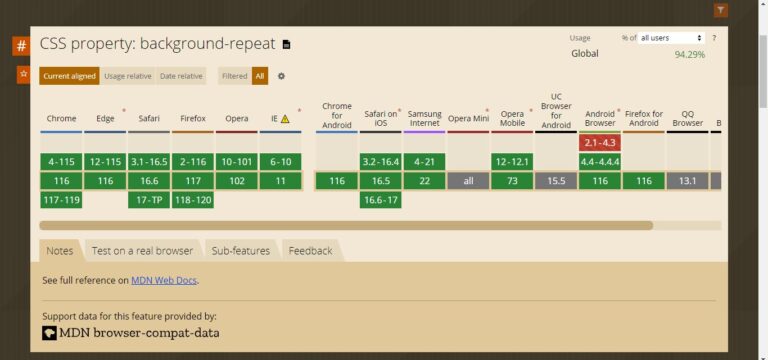Click the Opera Mobile column header
Screen dimensions: 768x360
512,119
